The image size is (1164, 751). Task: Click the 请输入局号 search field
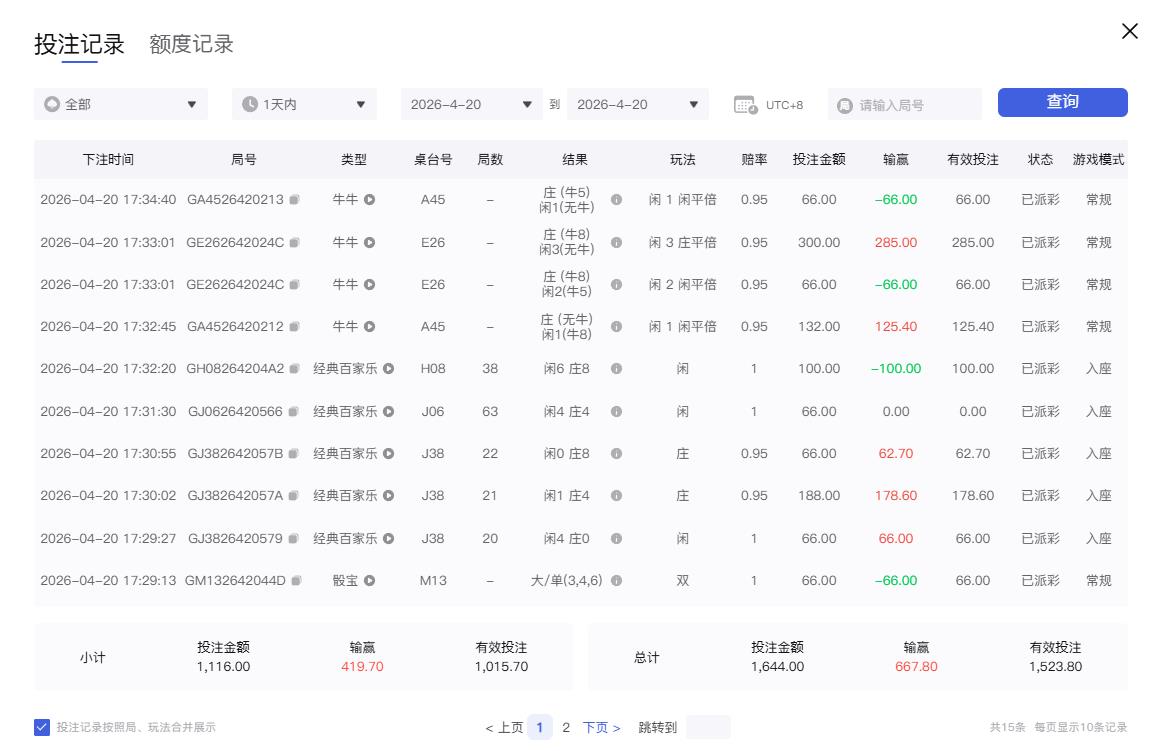[905, 105]
